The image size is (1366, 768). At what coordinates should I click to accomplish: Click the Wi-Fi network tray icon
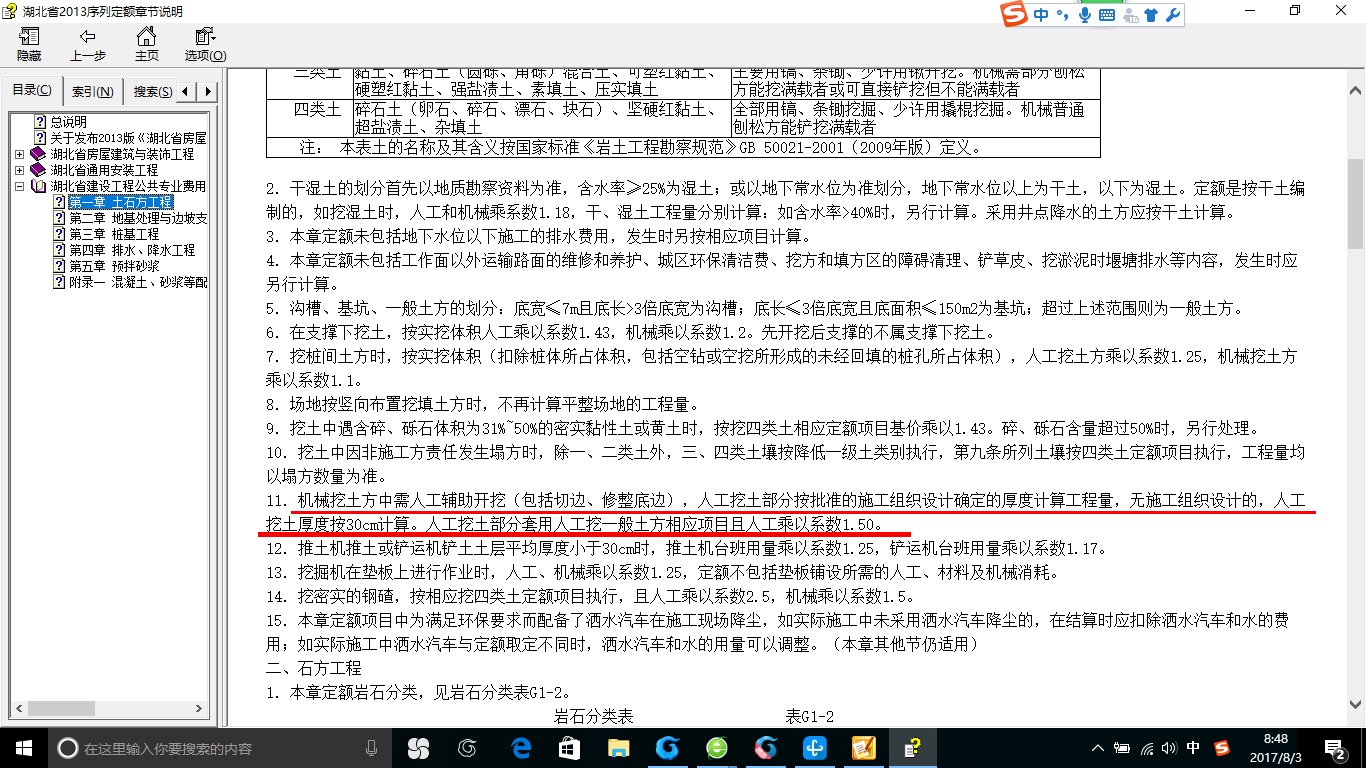tap(1146, 748)
